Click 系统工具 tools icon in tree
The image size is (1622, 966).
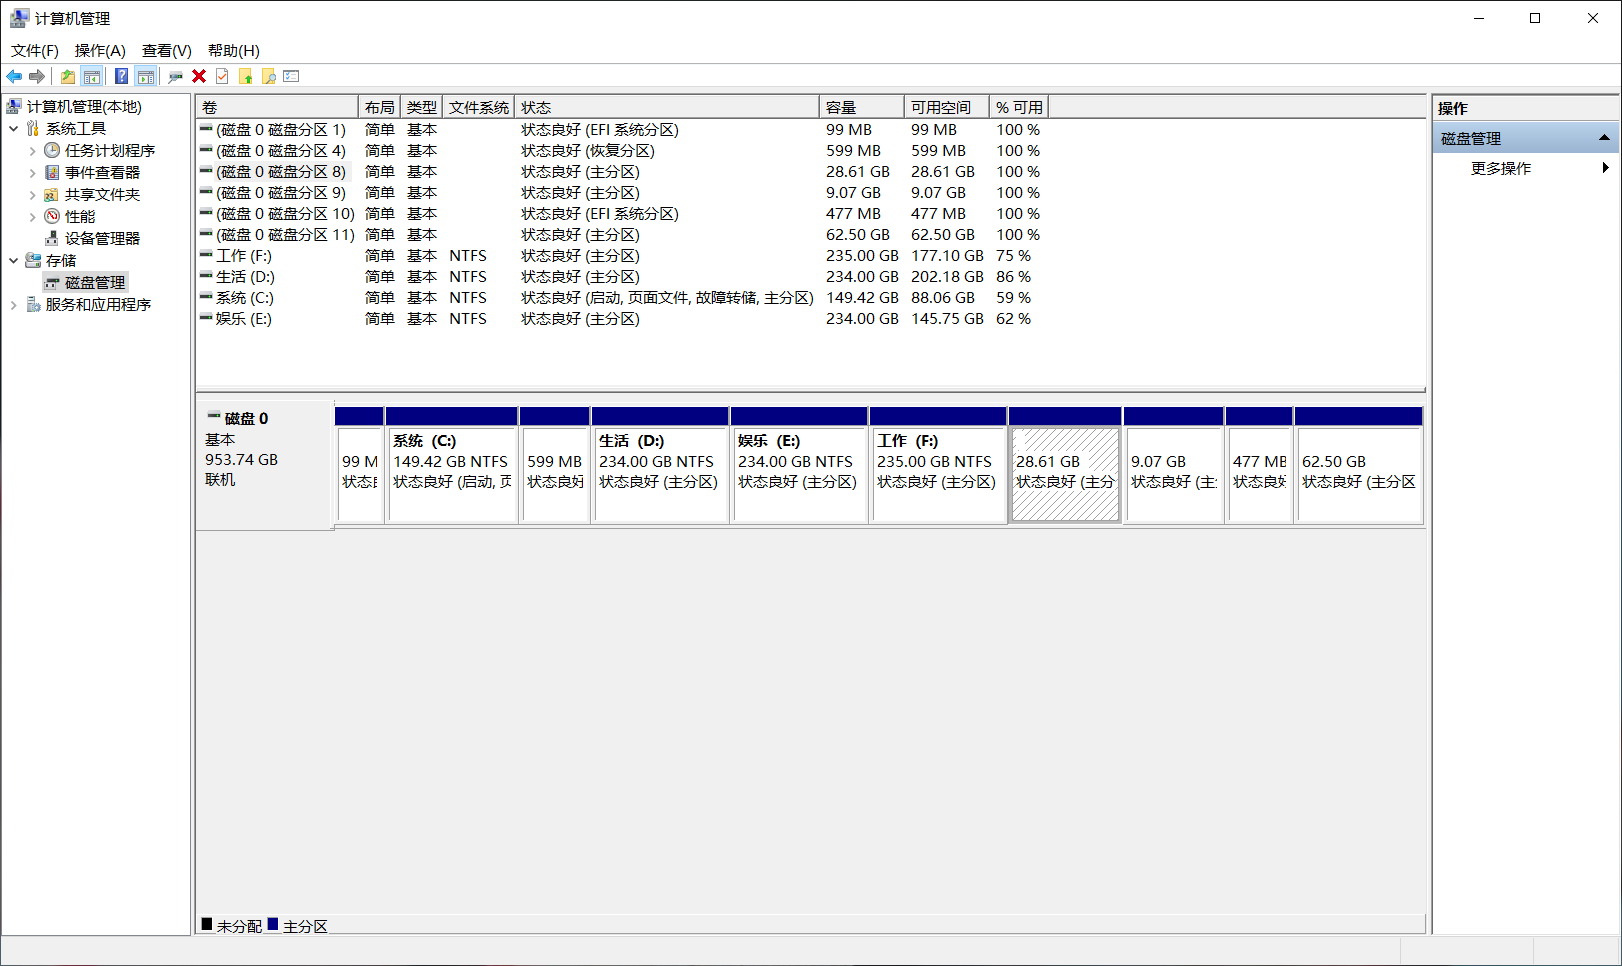pyautogui.click(x=33, y=128)
